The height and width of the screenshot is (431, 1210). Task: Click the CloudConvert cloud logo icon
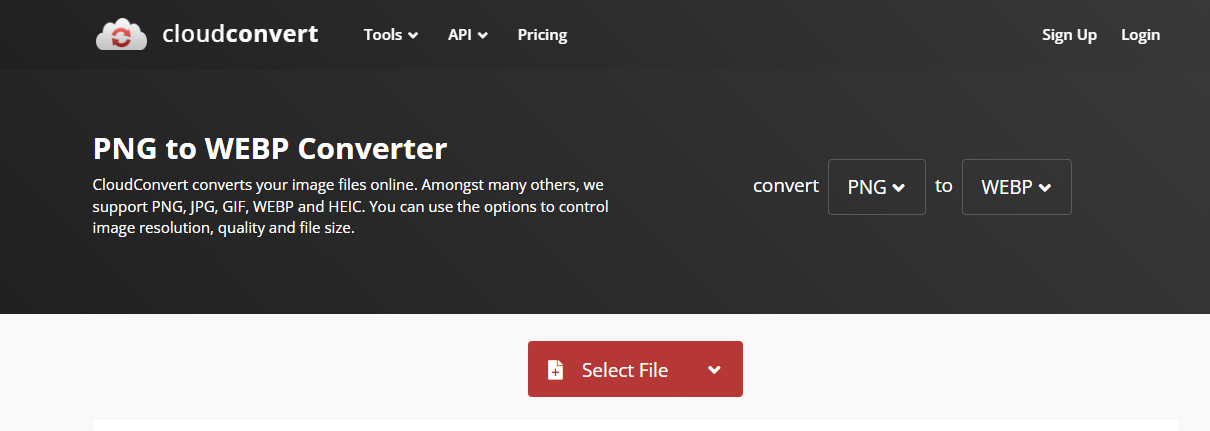(122, 34)
